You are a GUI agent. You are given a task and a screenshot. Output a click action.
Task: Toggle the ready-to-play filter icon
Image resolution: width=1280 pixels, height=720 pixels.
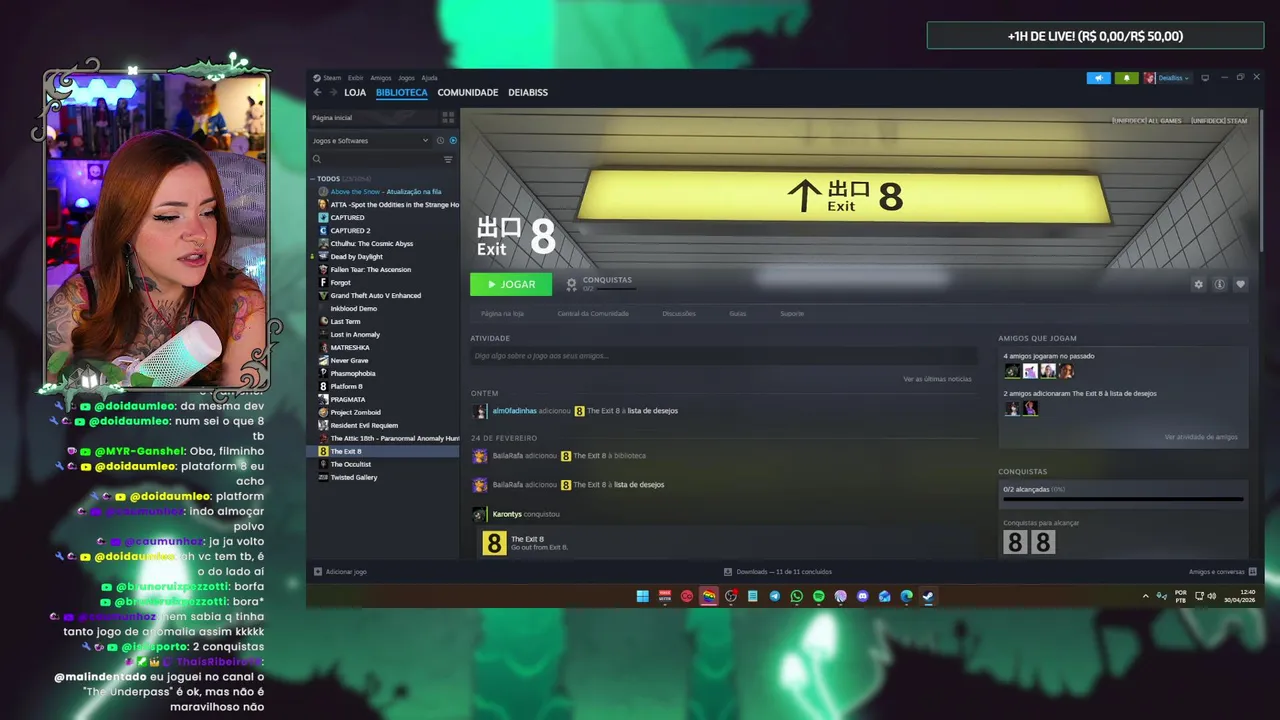[452, 141]
